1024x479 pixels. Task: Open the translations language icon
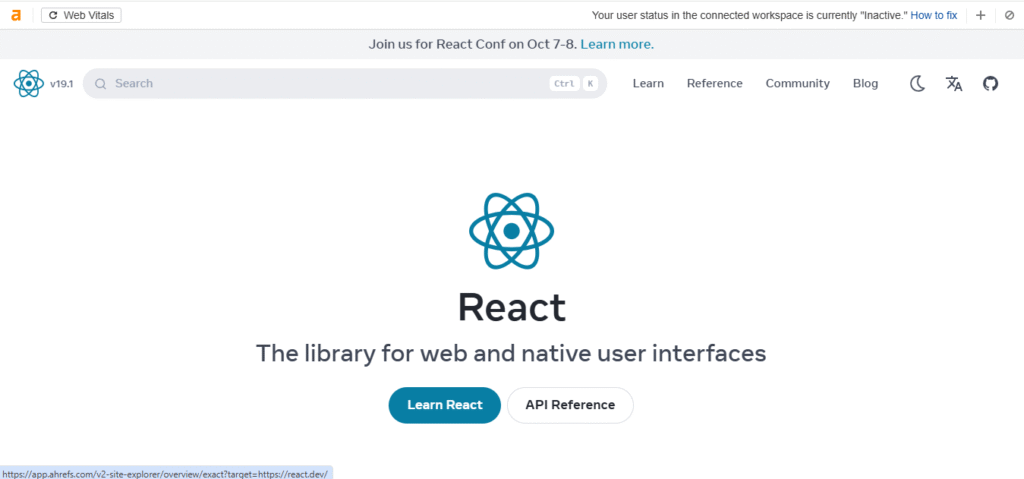pos(954,84)
